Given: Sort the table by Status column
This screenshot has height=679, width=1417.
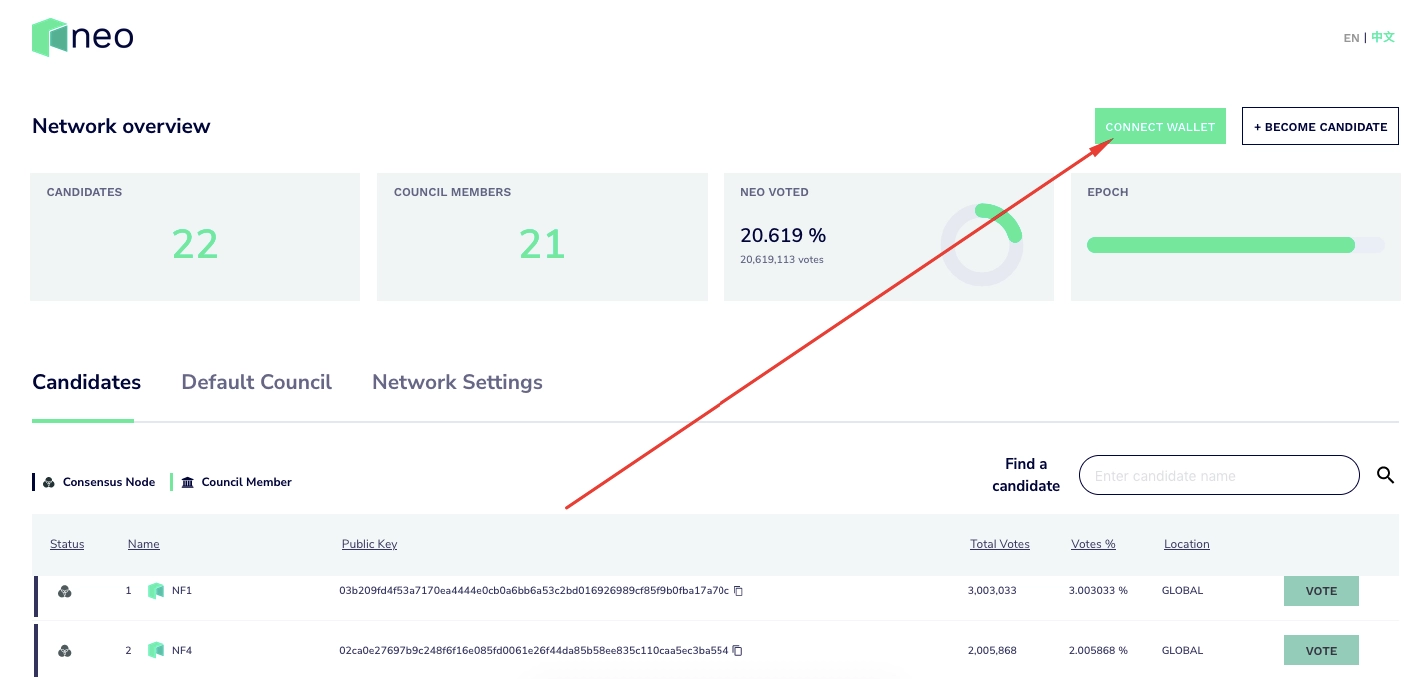Looking at the screenshot, I should click(x=67, y=544).
